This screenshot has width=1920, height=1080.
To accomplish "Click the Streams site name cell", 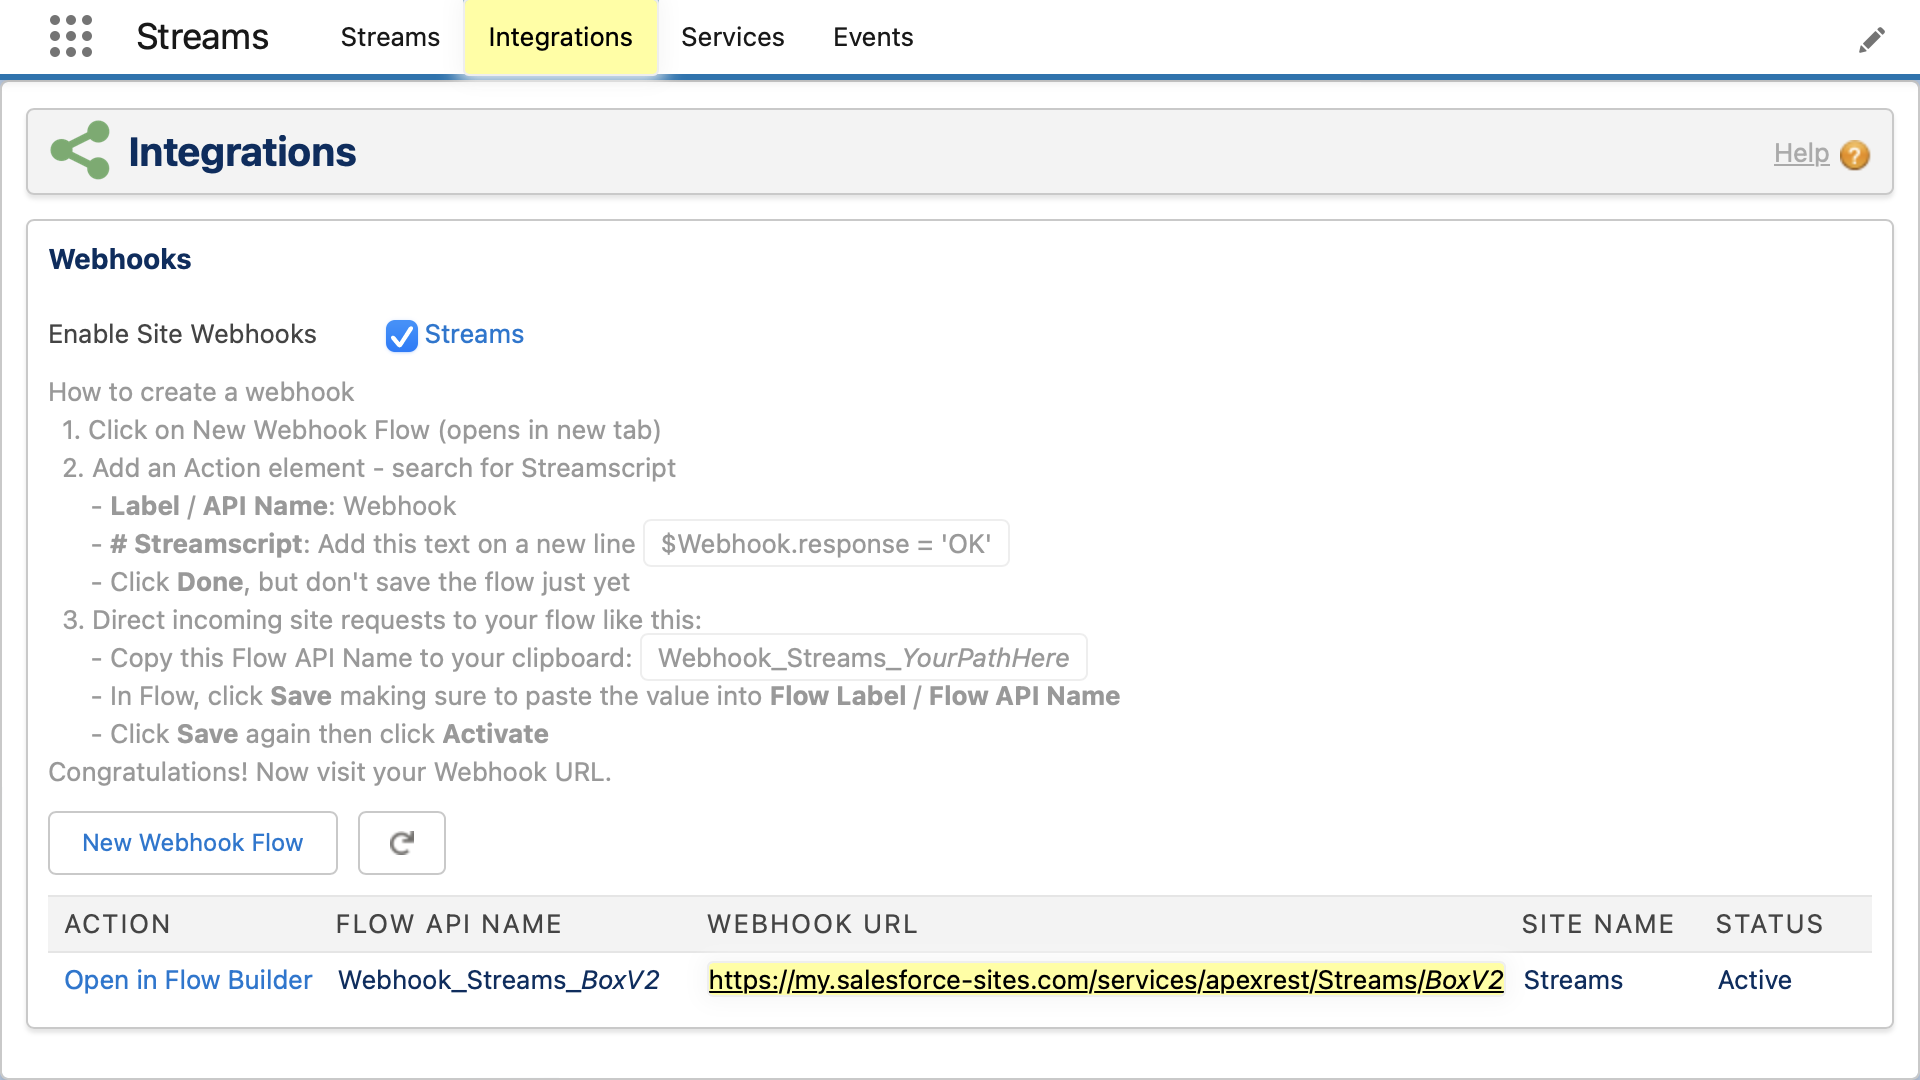I will click(x=1573, y=980).
